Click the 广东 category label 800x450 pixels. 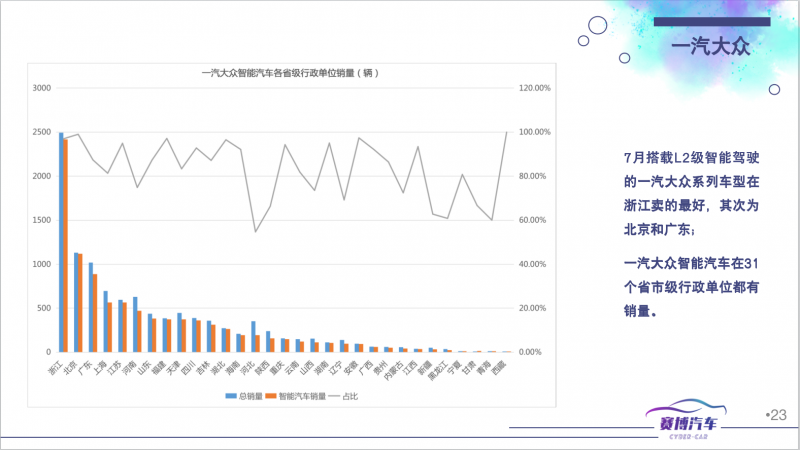[85, 367]
